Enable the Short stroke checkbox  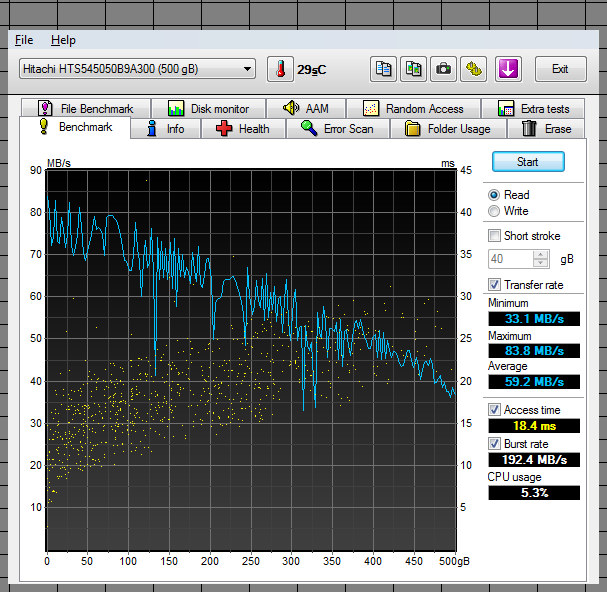[494, 236]
